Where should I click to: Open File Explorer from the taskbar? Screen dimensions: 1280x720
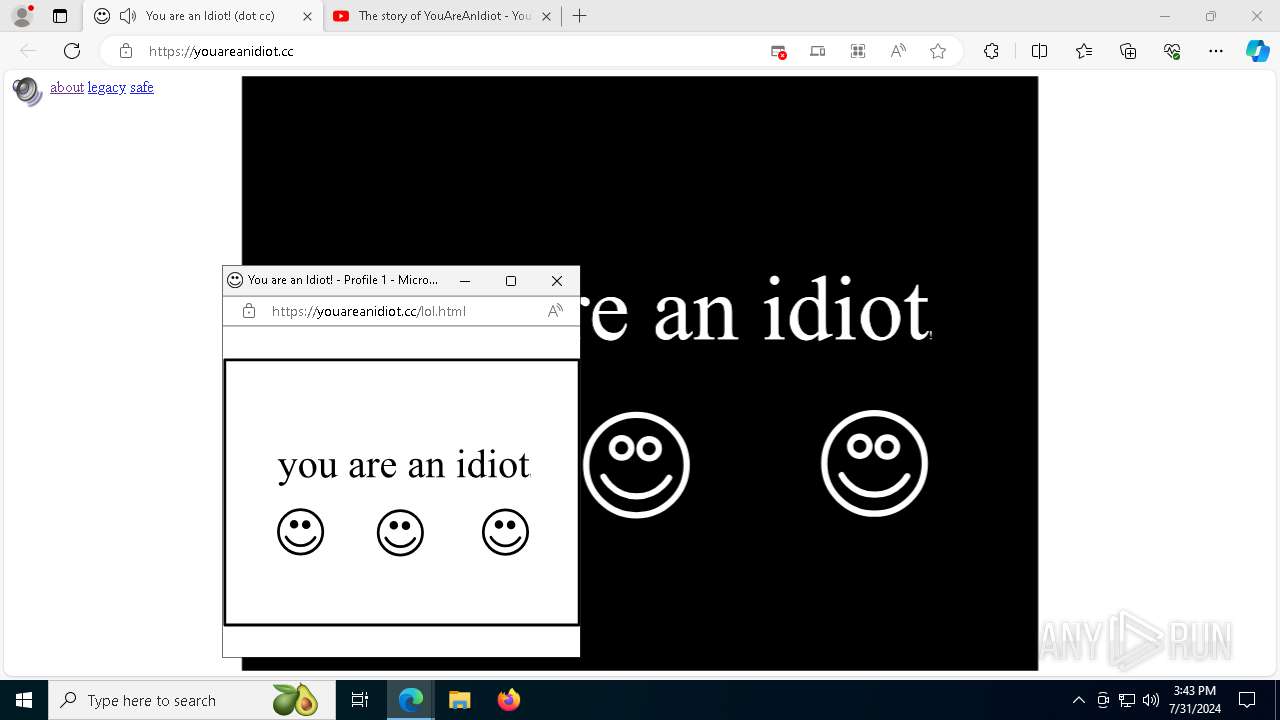pyautogui.click(x=460, y=700)
